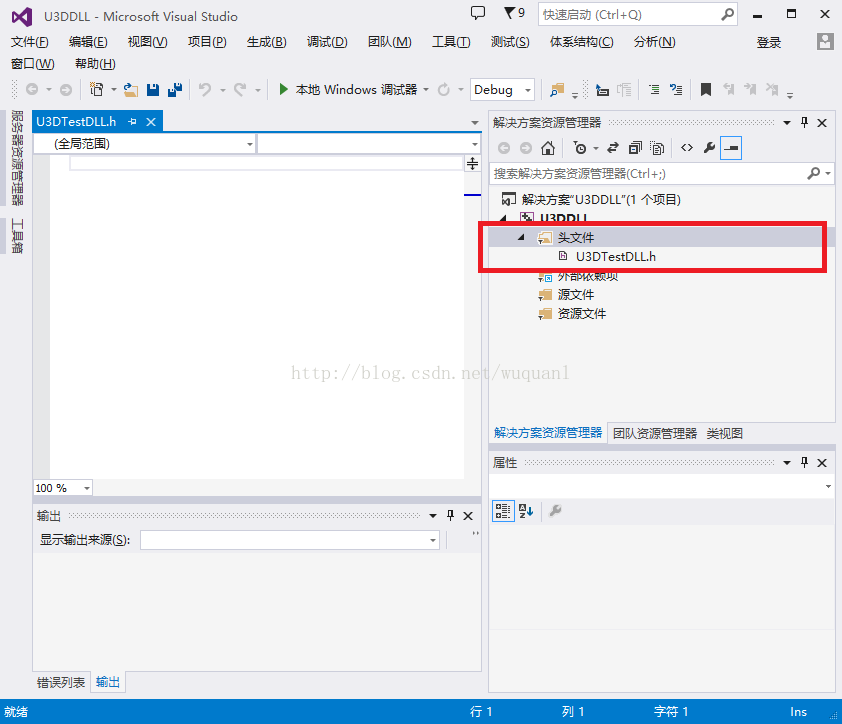842x724 pixels.
Task: Click the feedback speech bubble icon
Action: 477,13
